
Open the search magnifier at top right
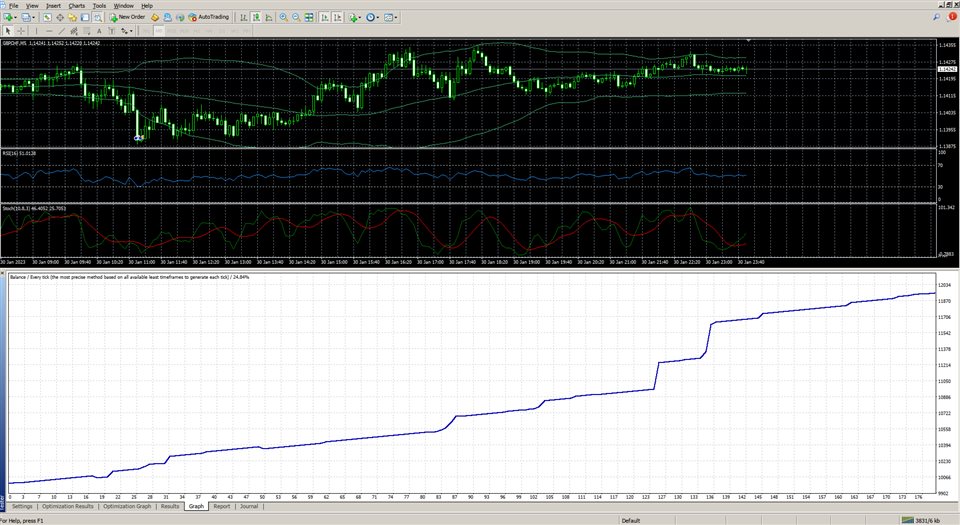click(x=936, y=17)
